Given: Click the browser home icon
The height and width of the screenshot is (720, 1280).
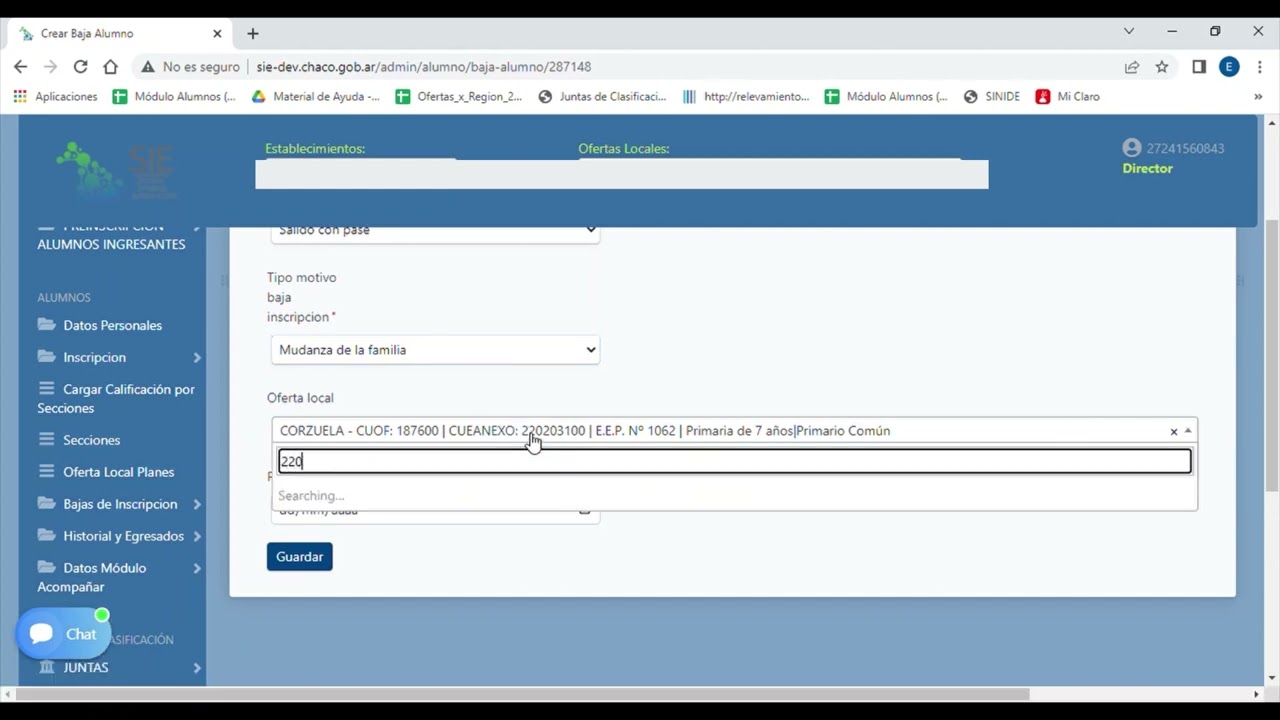Looking at the screenshot, I should pyautogui.click(x=110, y=67).
